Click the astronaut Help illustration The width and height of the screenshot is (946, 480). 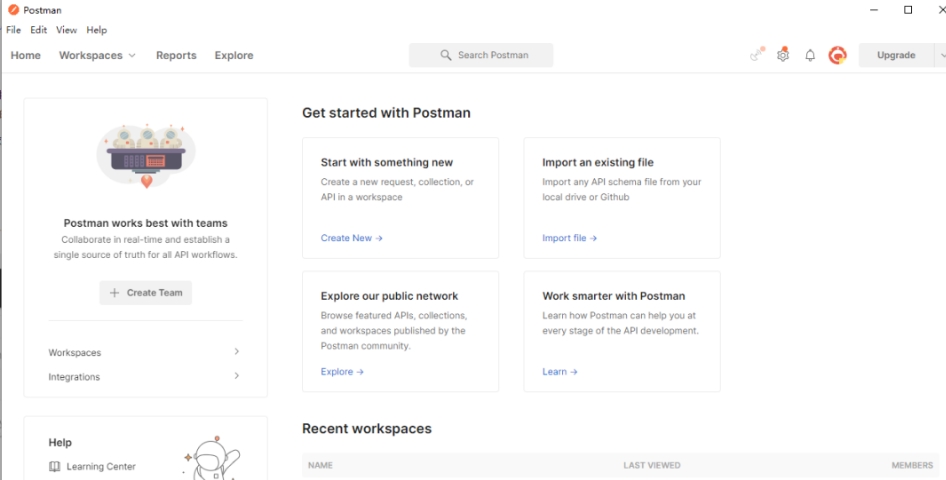click(212, 458)
